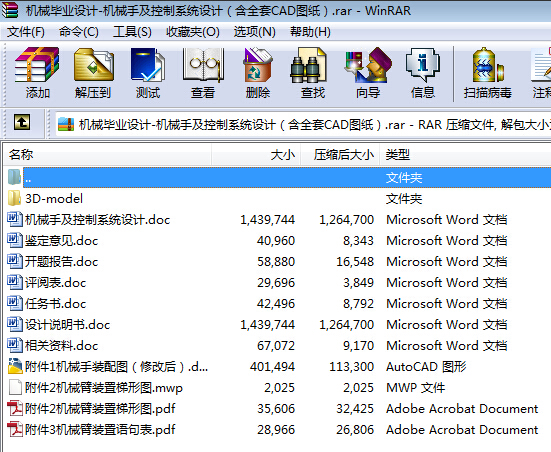Select file name 评阅表.doc
Image resolution: width=551 pixels, height=452 pixels.
(56, 283)
